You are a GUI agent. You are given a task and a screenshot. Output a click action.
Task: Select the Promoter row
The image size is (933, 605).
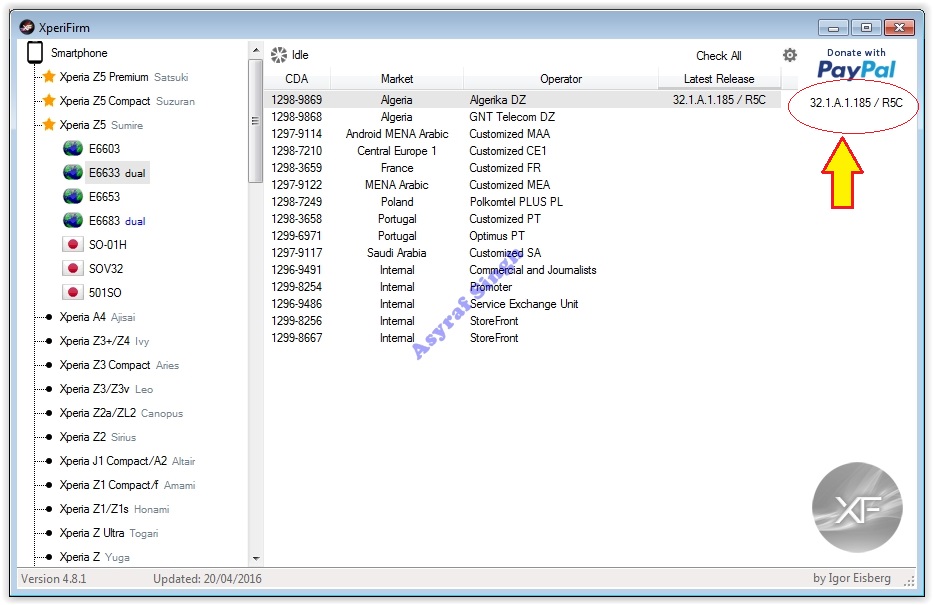[x=522, y=287]
